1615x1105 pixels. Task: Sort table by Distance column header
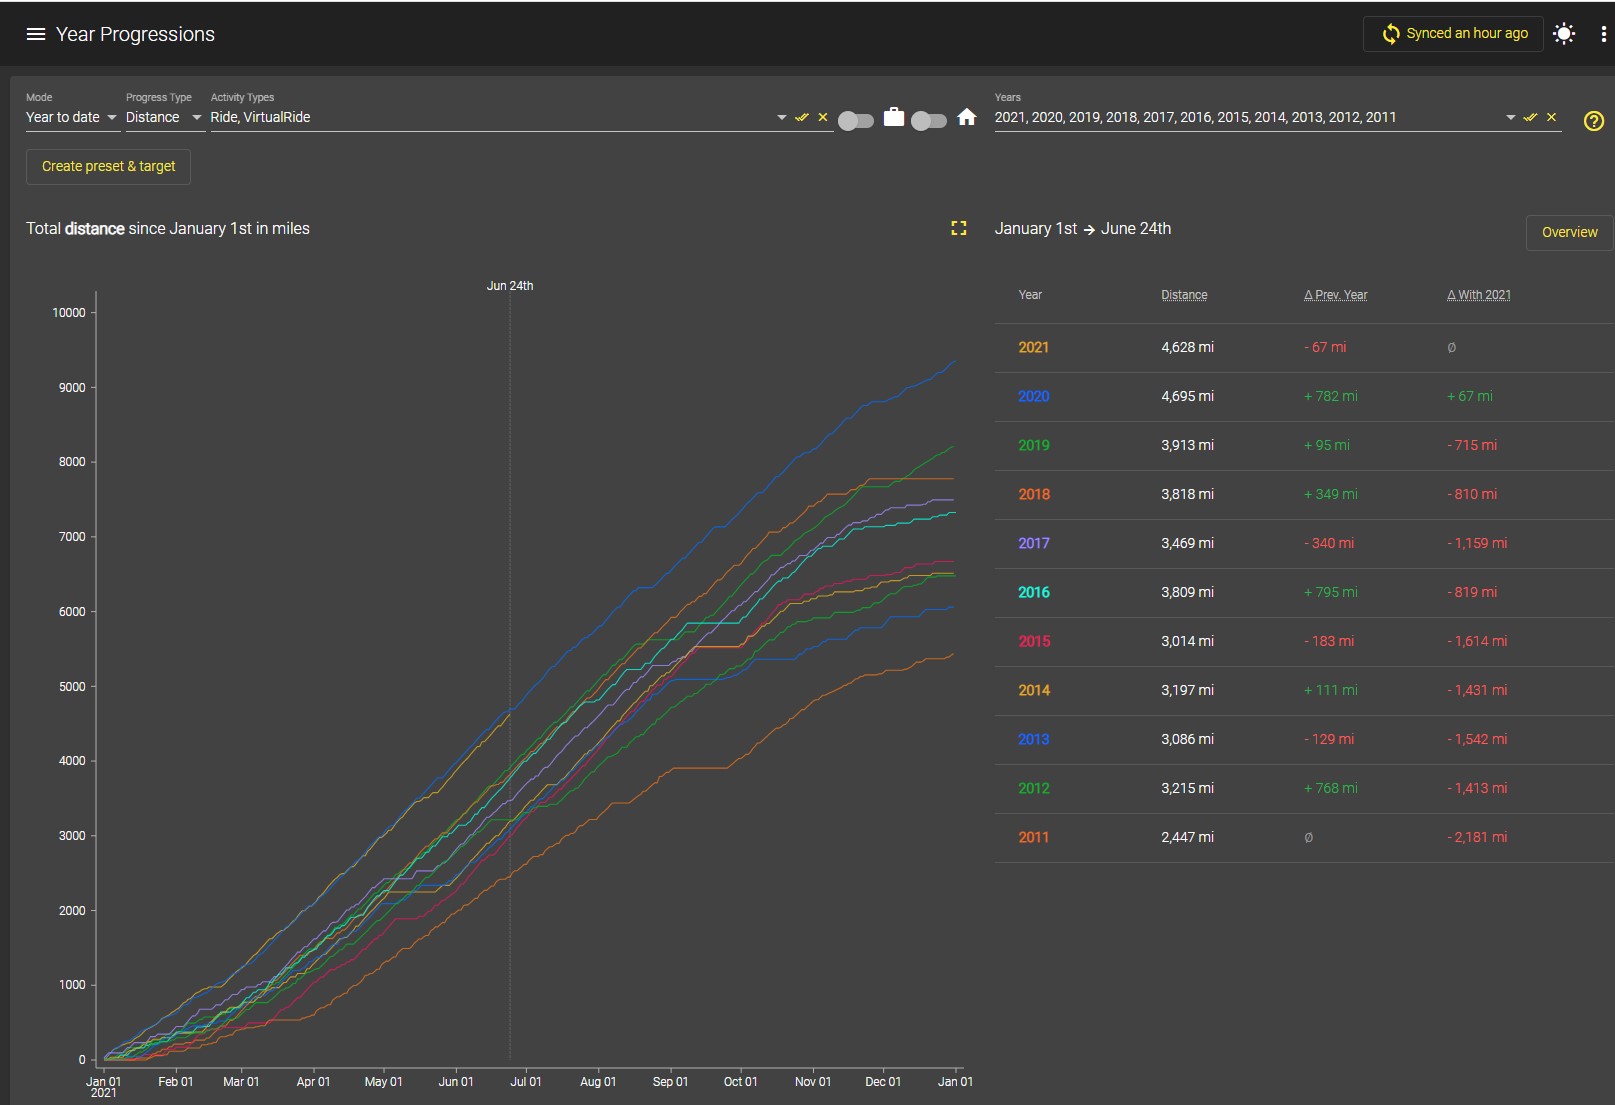1184,295
